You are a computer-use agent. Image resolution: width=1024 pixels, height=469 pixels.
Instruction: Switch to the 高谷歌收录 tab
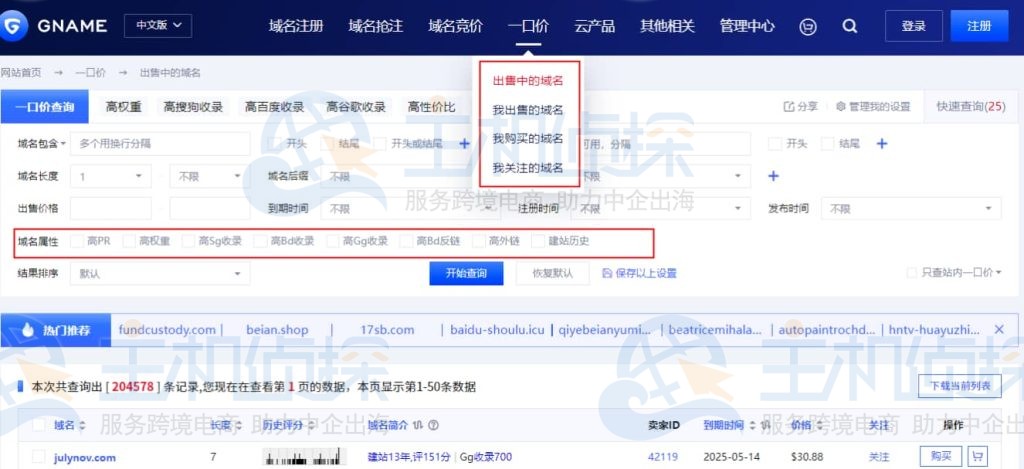pyautogui.click(x=356, y=107)
